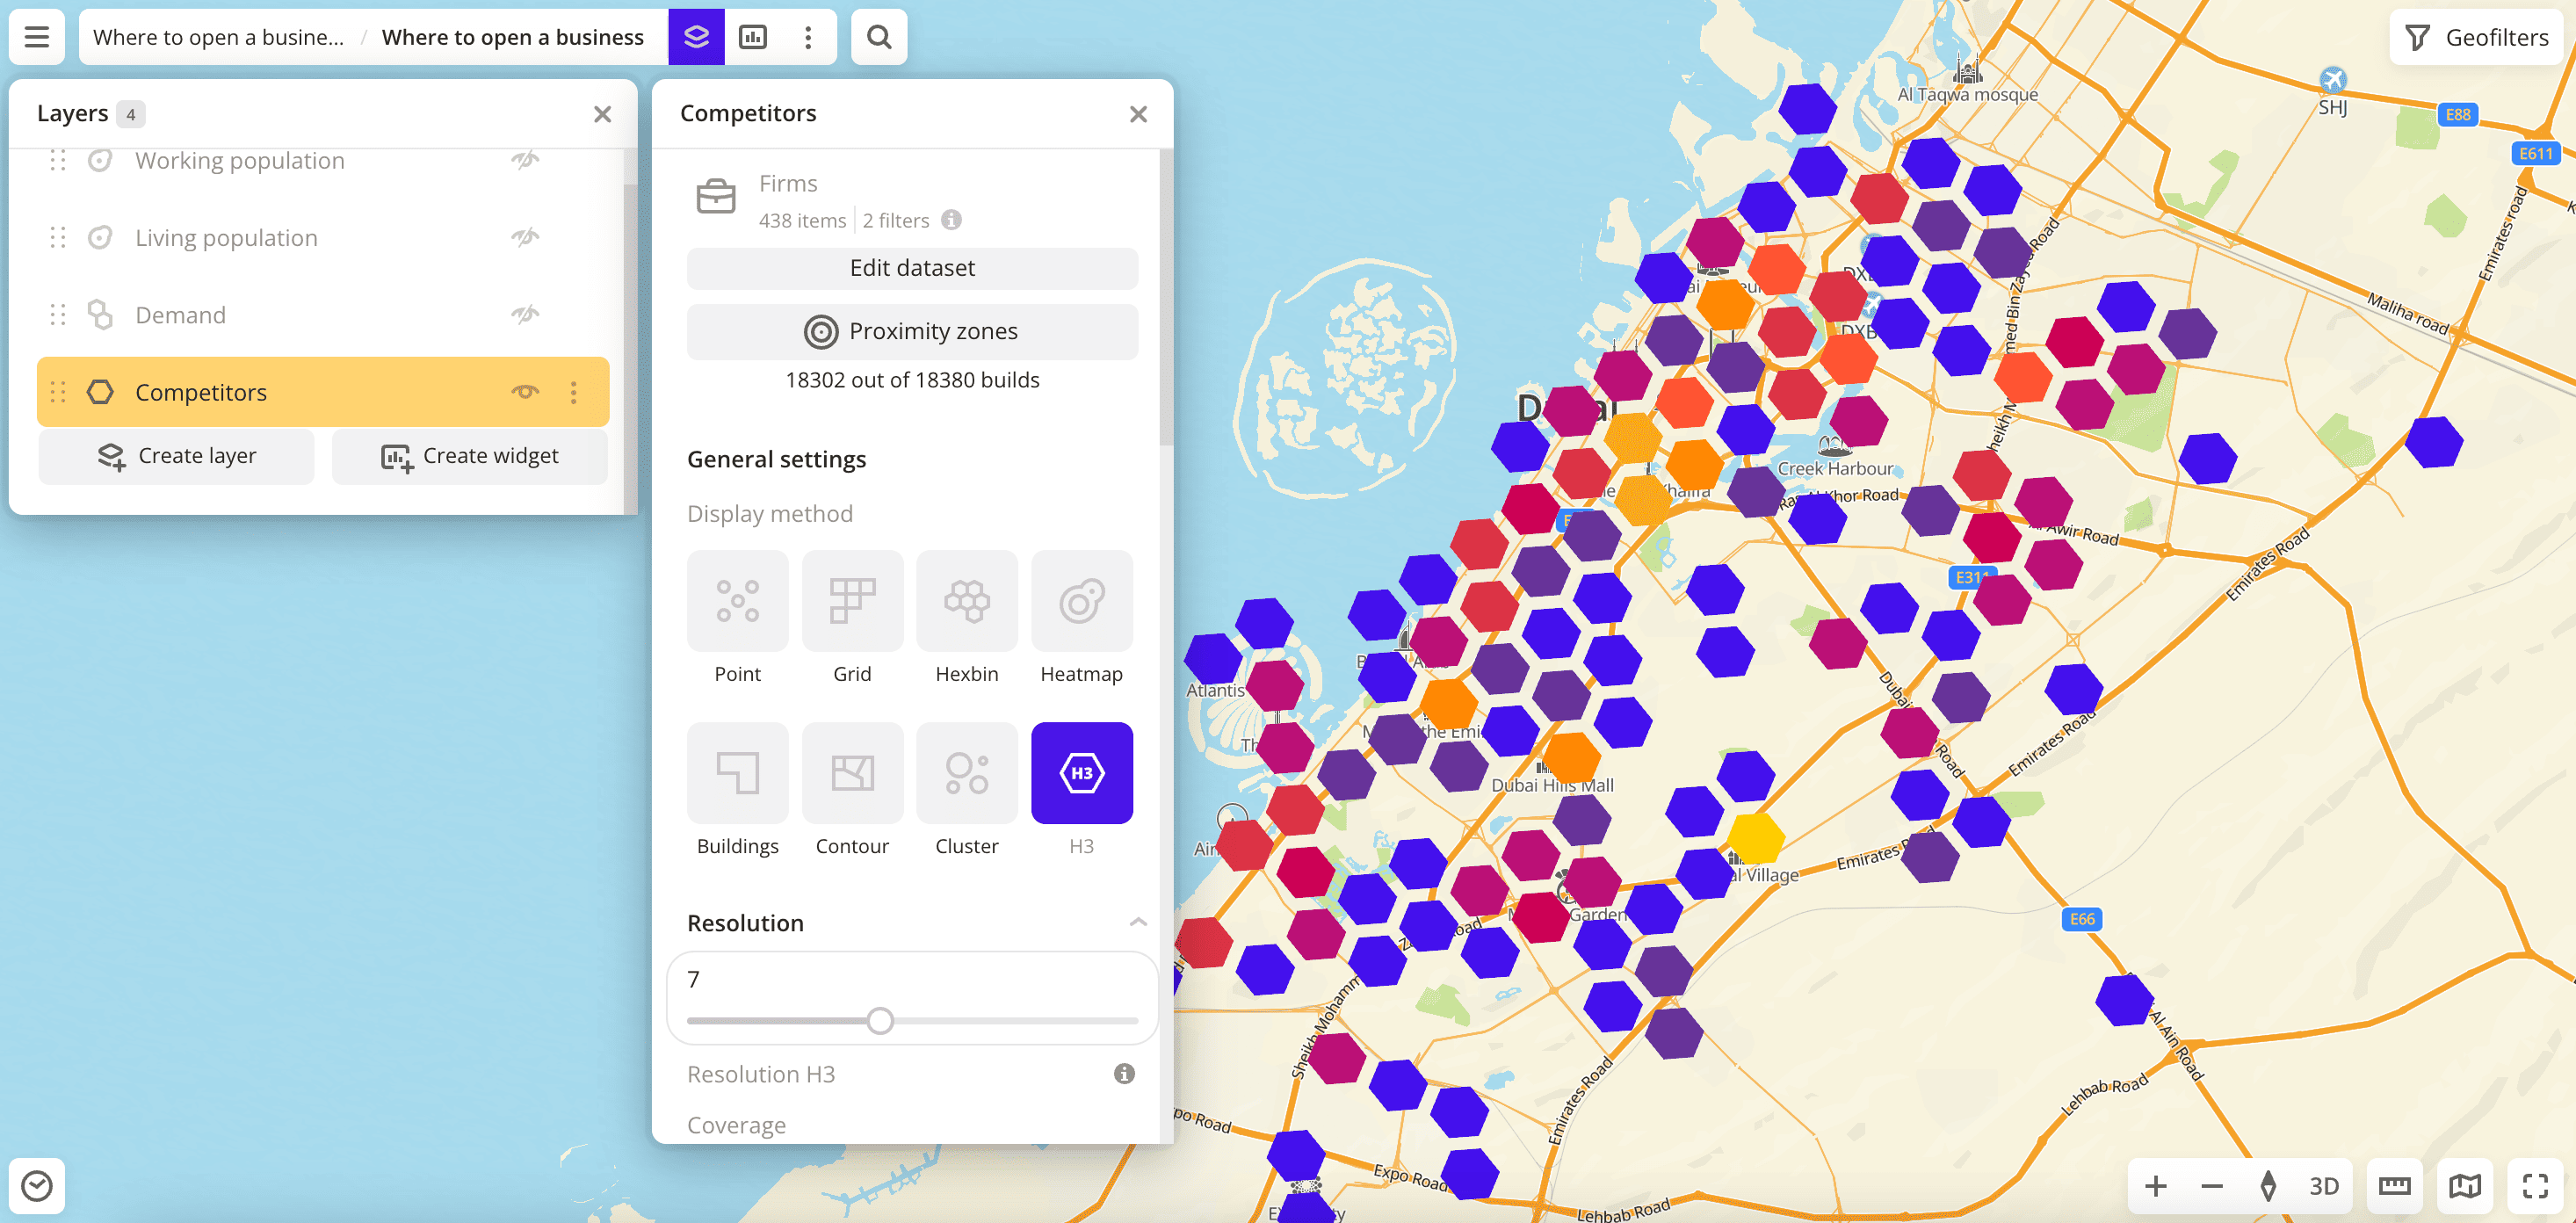Click the Edit dataset button

click(911, 268)
